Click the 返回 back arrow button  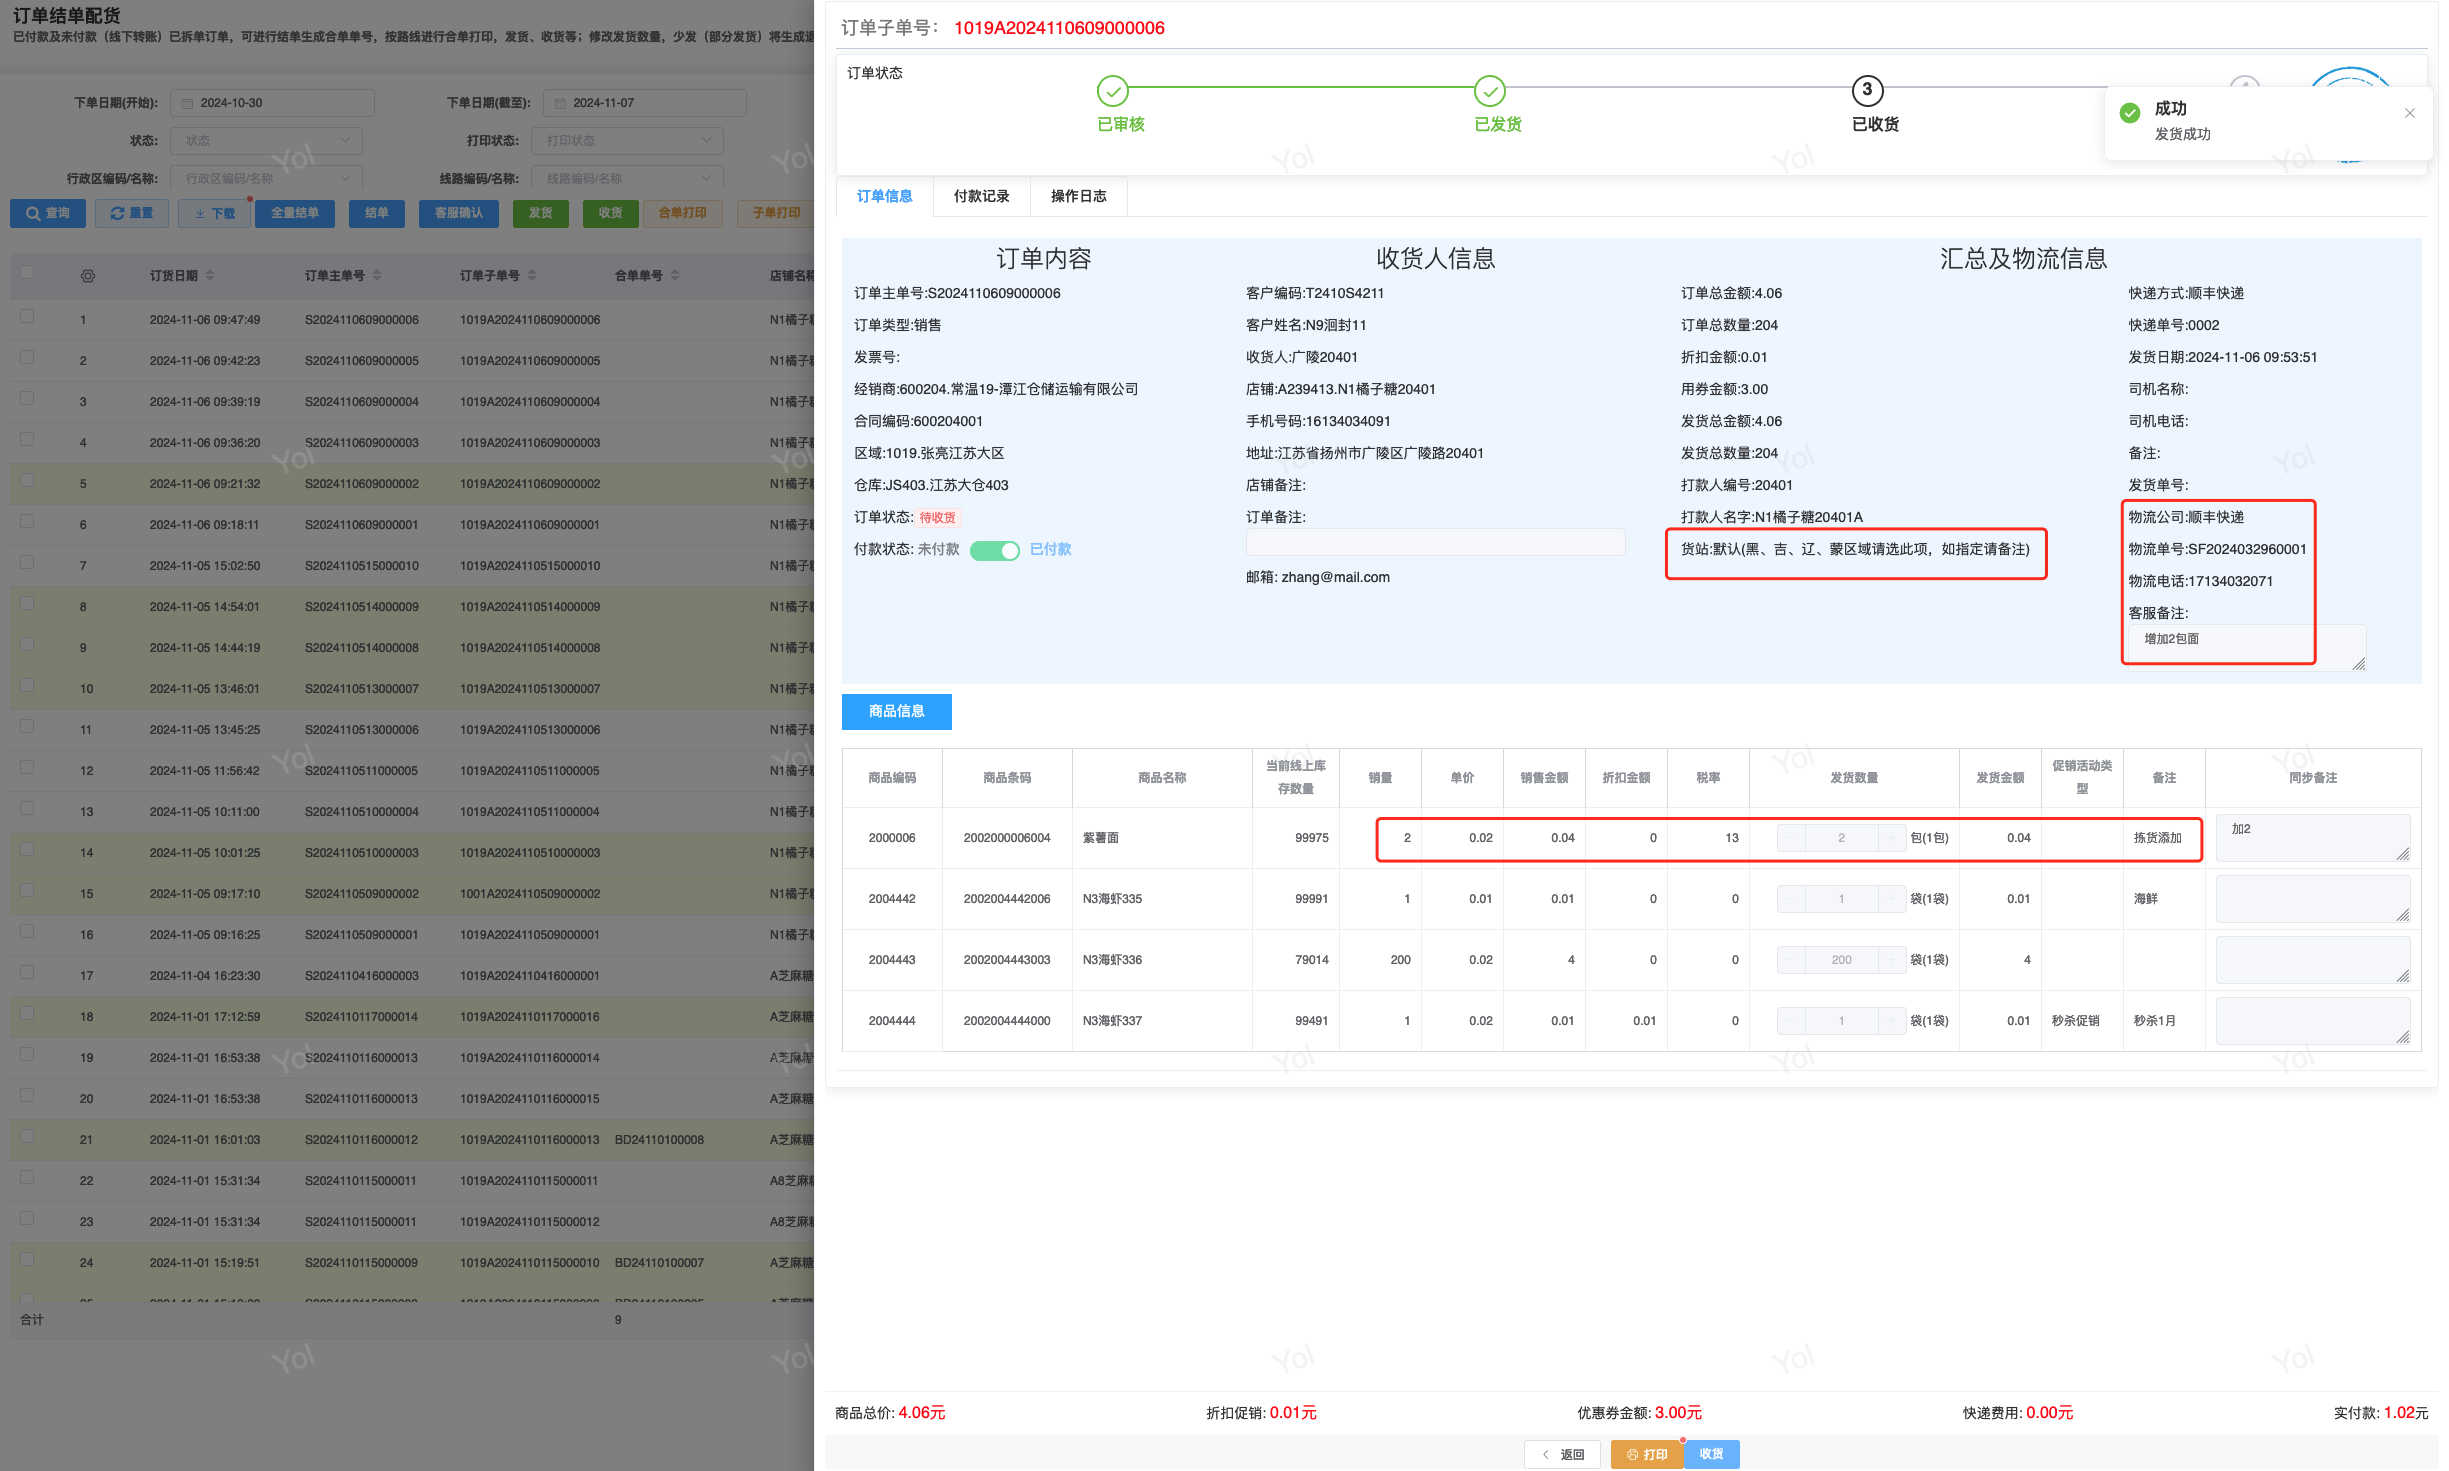[x=1562, y=1454]
